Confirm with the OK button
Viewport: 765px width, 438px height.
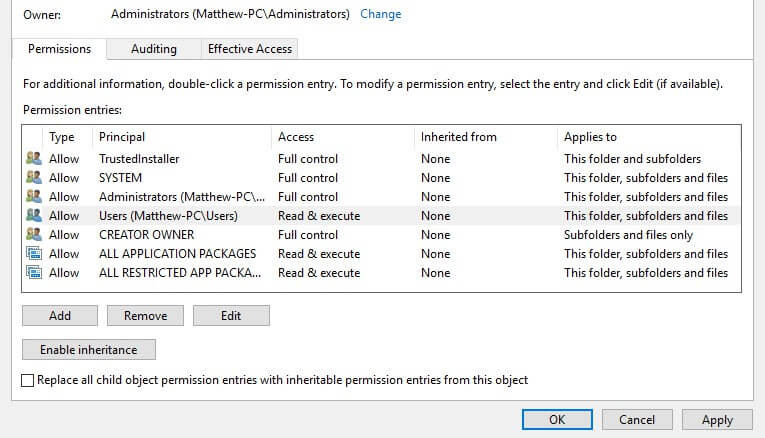click(557, 419)
